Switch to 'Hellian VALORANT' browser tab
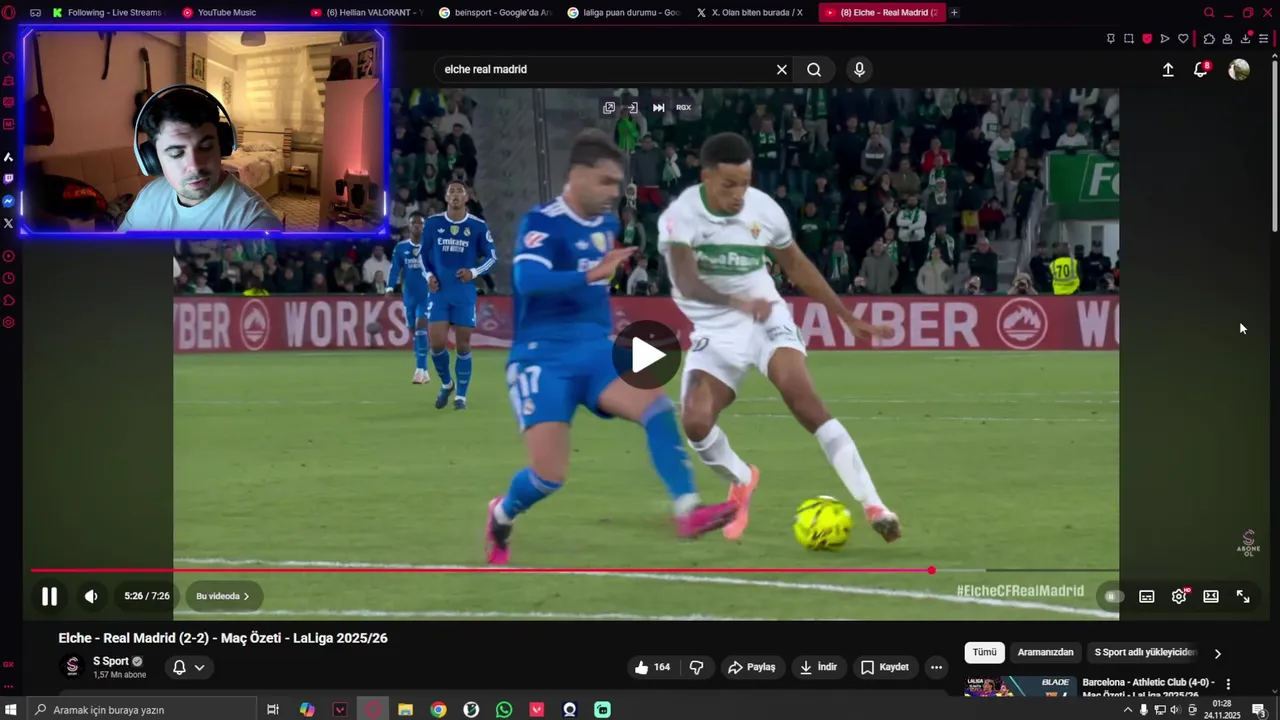This screenshot has height=720, width=1280. pyautogui.click(x=367, y=12)
